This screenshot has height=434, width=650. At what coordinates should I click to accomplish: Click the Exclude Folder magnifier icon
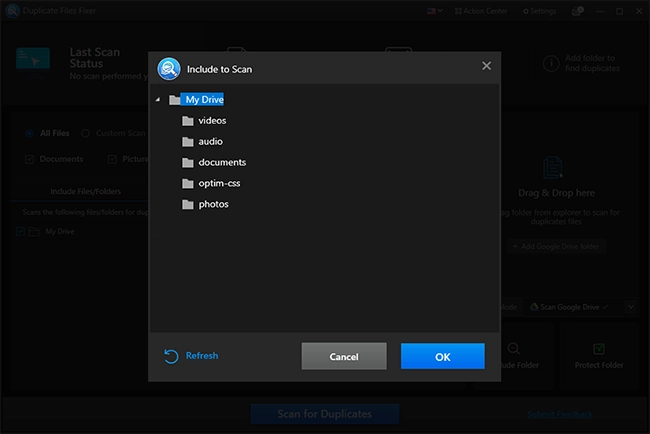tap(514, 349)
